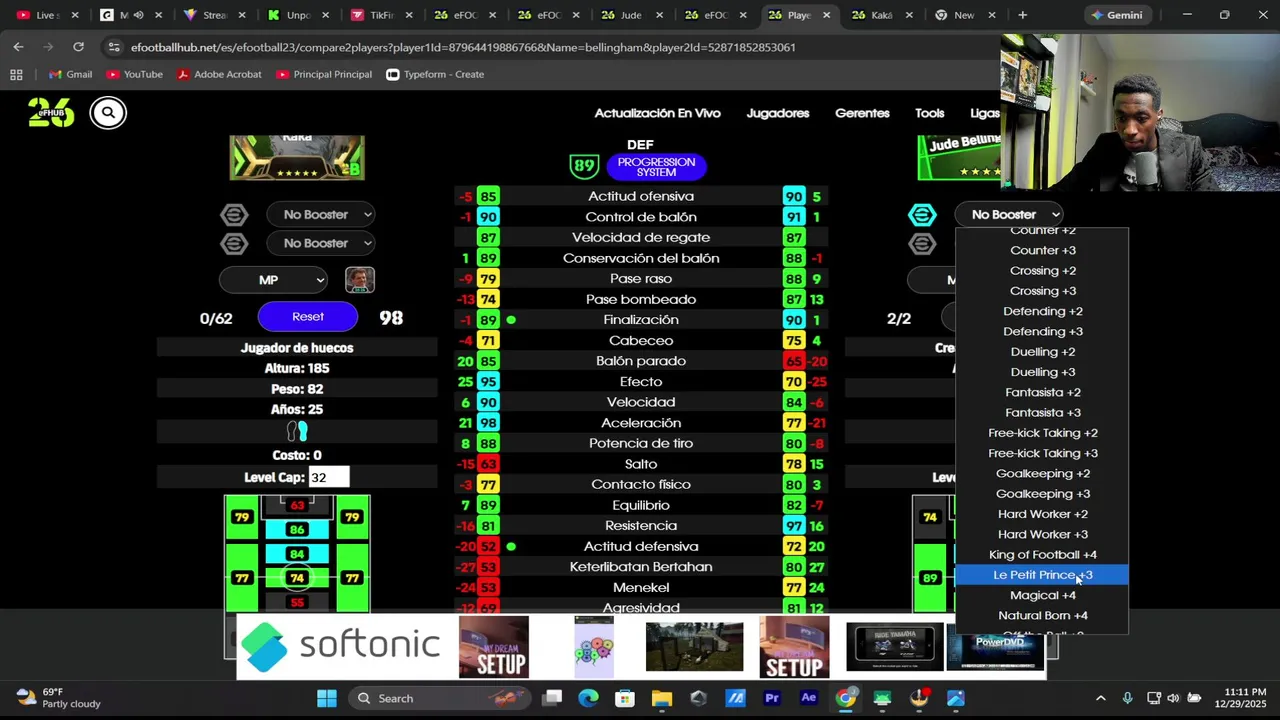Open site information icon in the address bar
1280x720 pixels.
click(114, 47)
